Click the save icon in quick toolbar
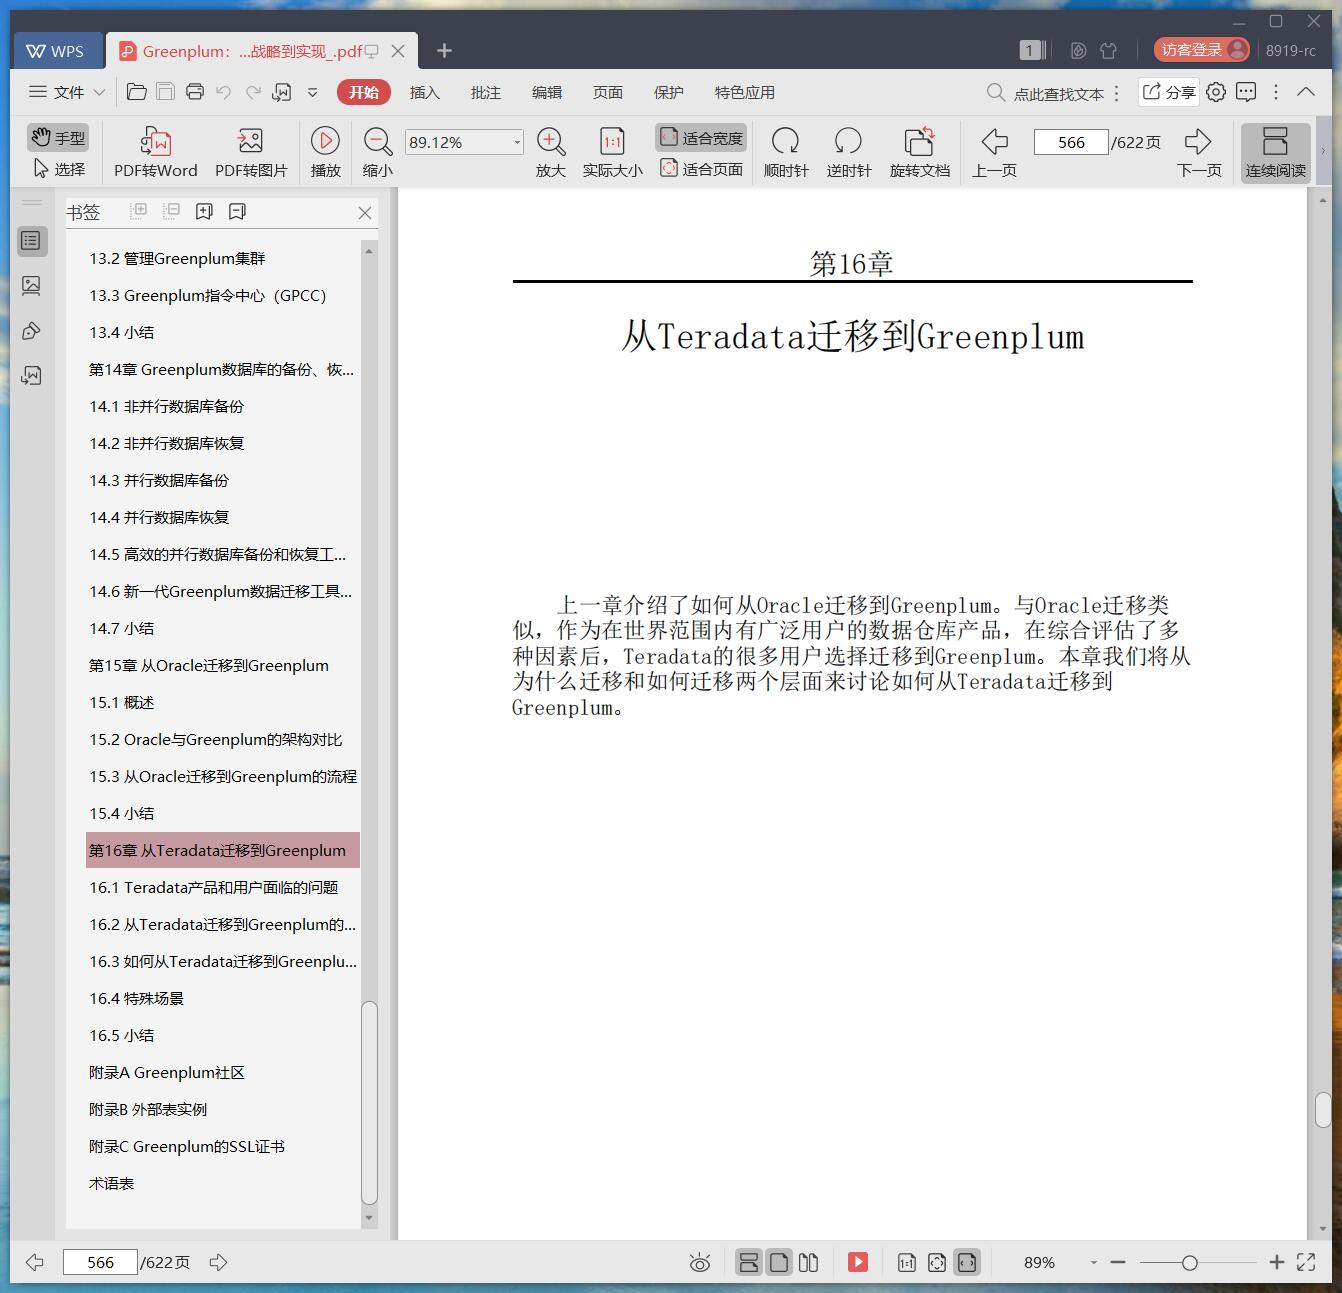The image size is (1342, 1293). 166,92
